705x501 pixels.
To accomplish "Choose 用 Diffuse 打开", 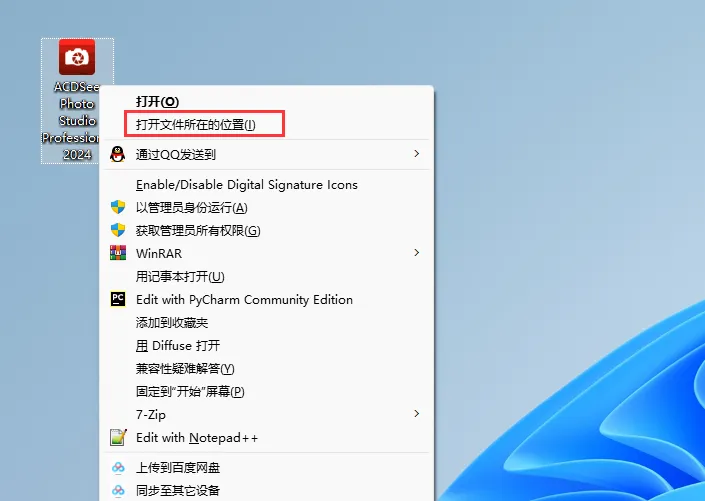I will (x=267, y=345).
